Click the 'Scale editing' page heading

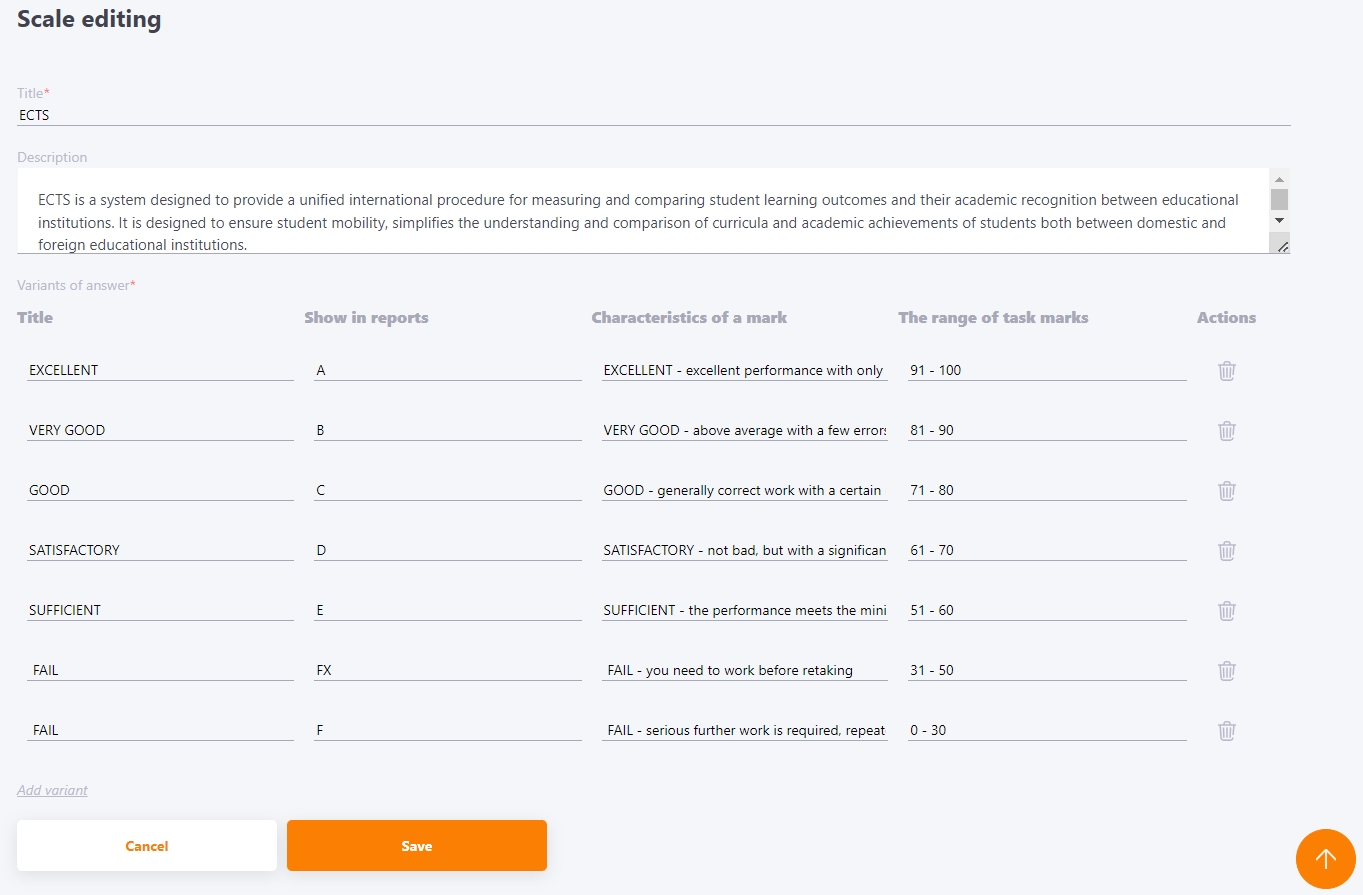tap(89, 19)
